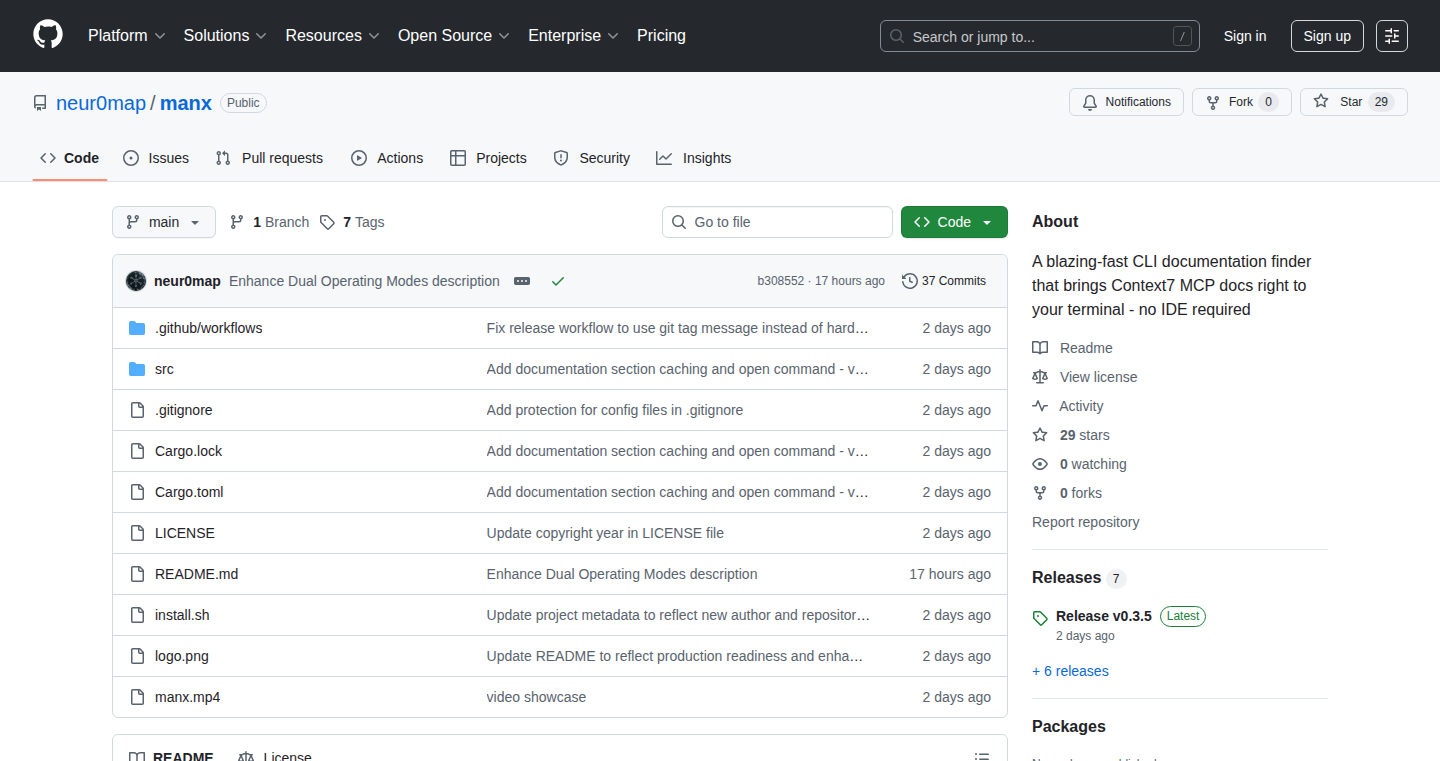Switch to the Code tab
Screen dimensions: 1440x761
coord(70,158)
